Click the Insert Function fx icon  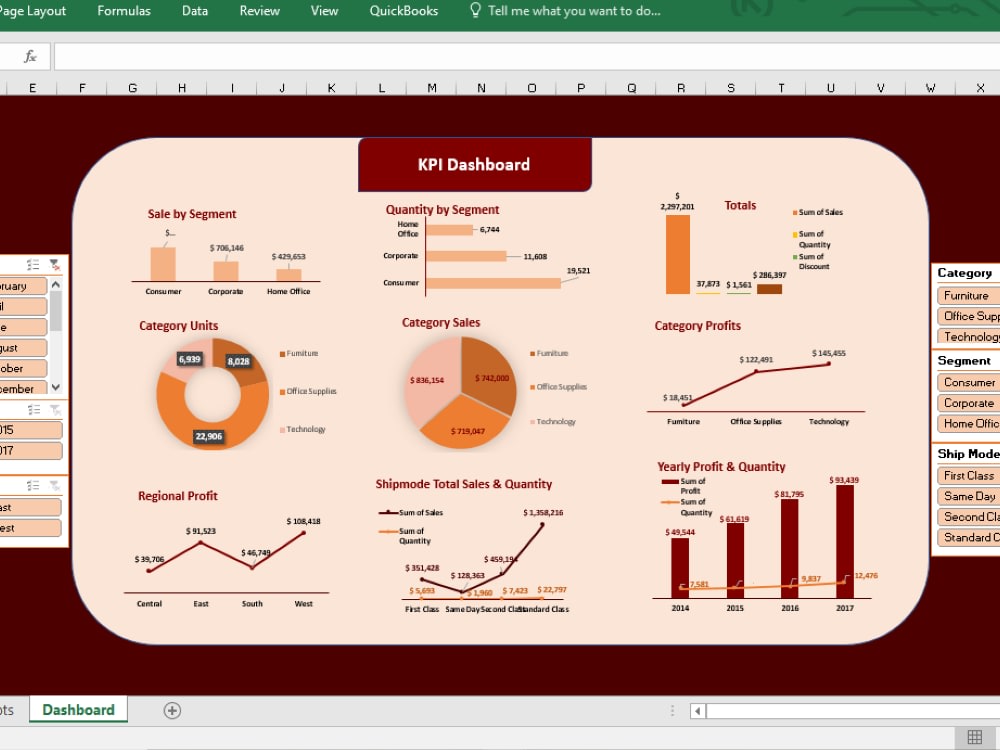click(x=30, y=55)
